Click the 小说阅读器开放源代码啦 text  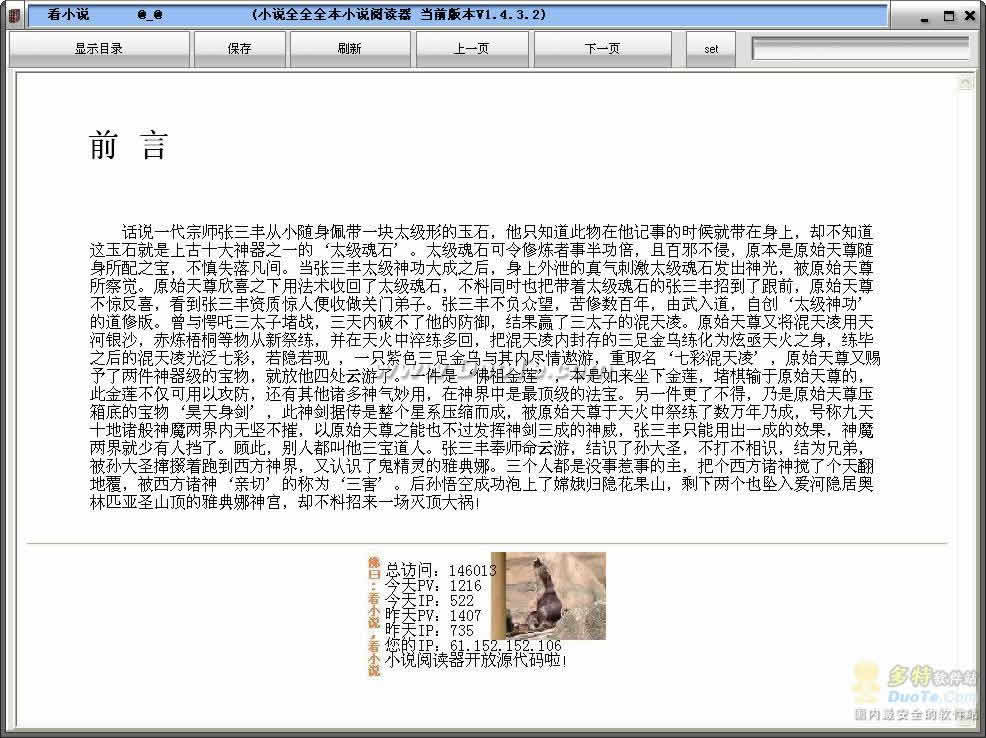coord(476,660)
